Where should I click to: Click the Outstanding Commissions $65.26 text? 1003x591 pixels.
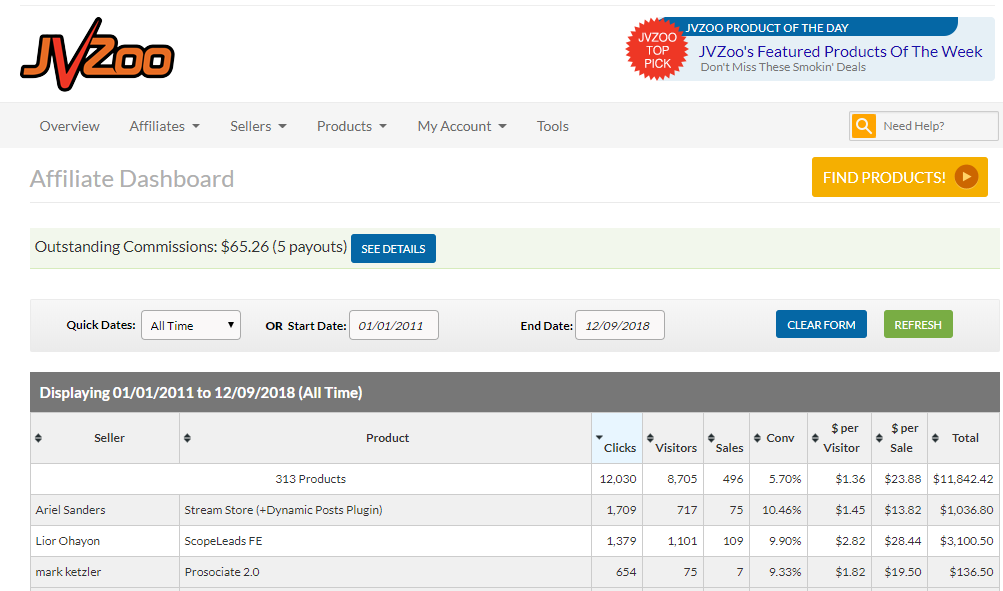191,247
